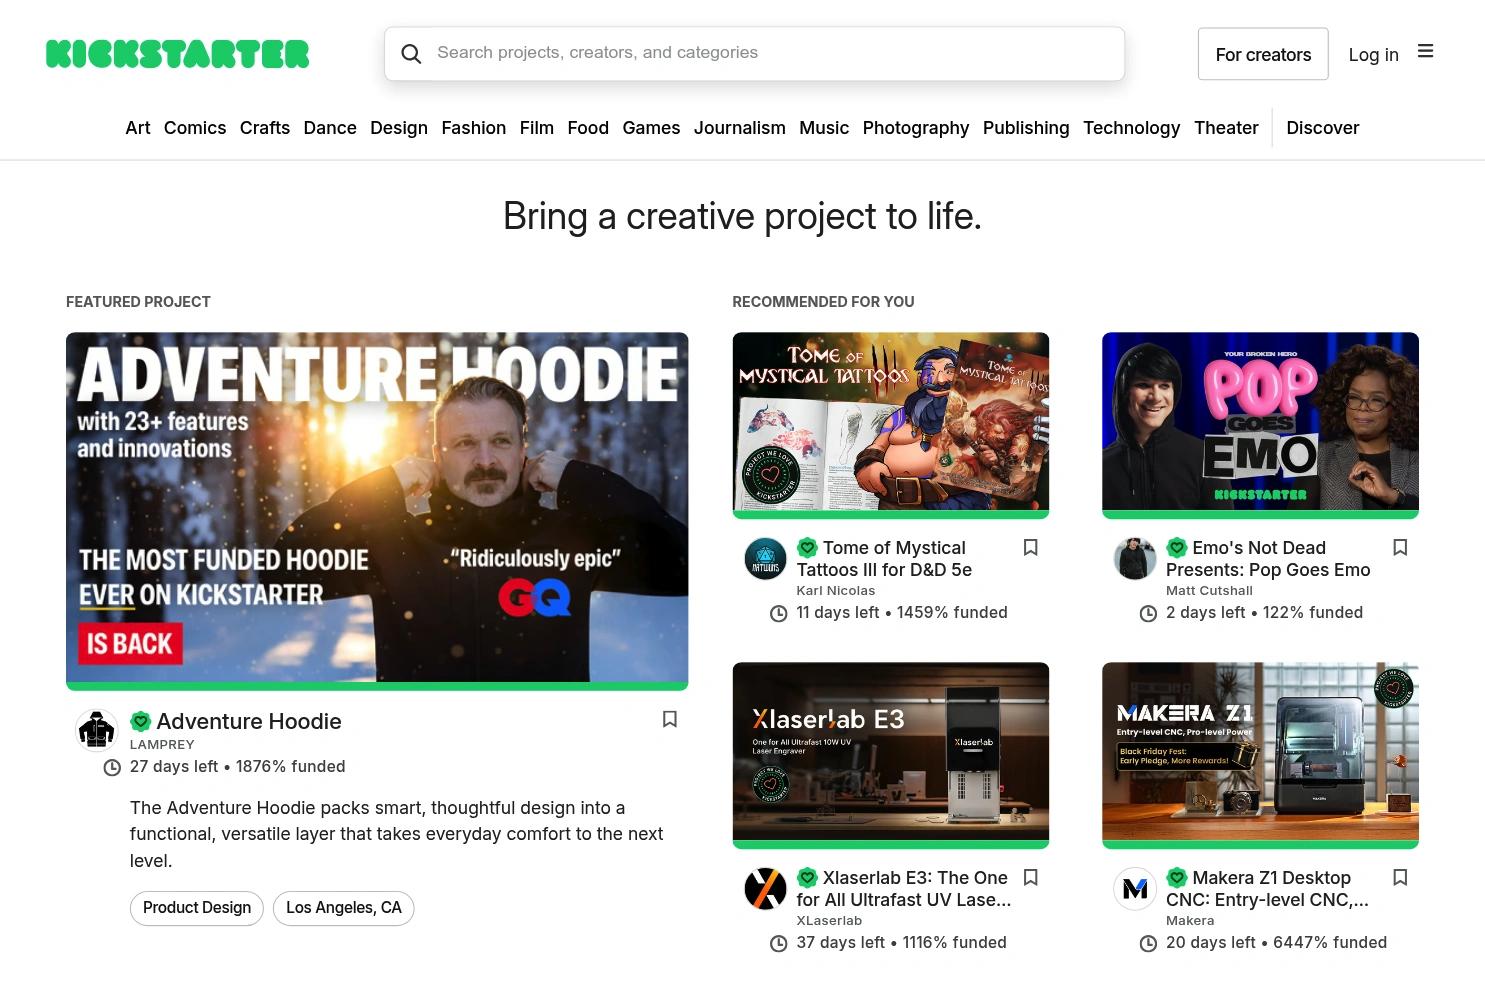Select the Dance category
The height and width of the screenshot is (990, 1485).
pos(330,128)
